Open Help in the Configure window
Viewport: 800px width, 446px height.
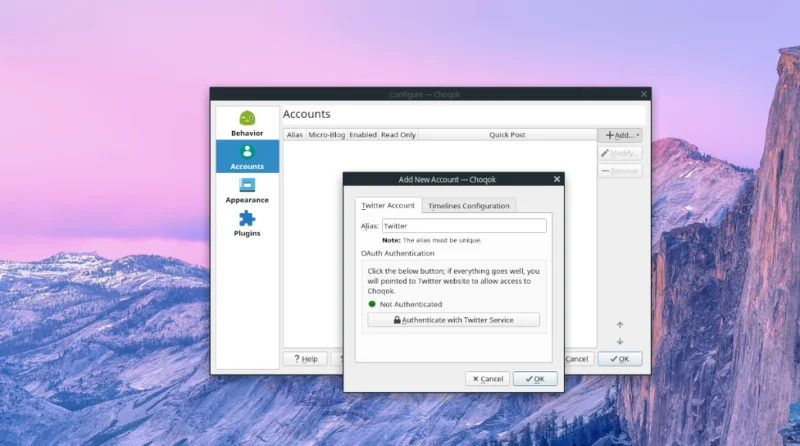[x=305, y=359]
